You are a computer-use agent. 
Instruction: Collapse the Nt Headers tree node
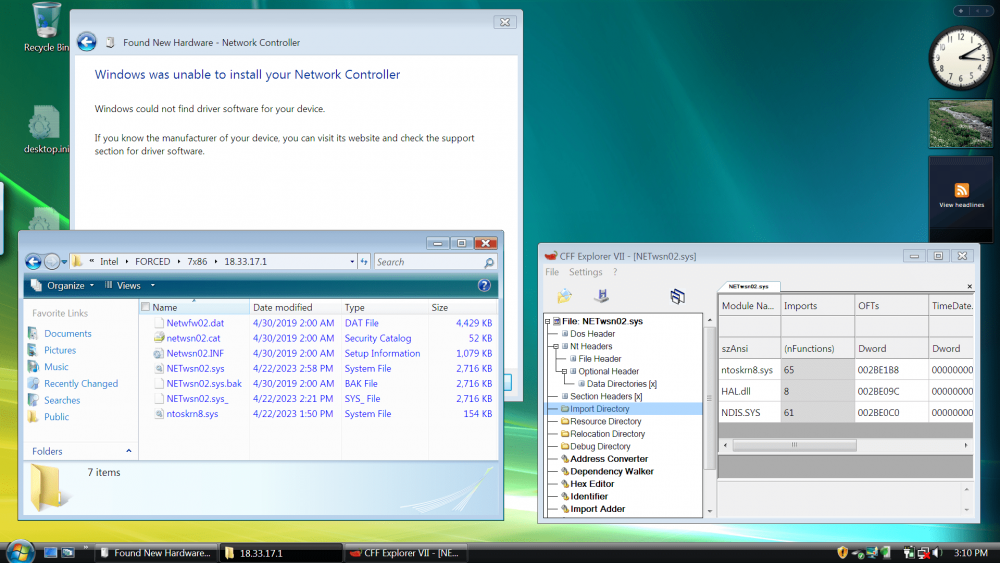coord(555,346)
